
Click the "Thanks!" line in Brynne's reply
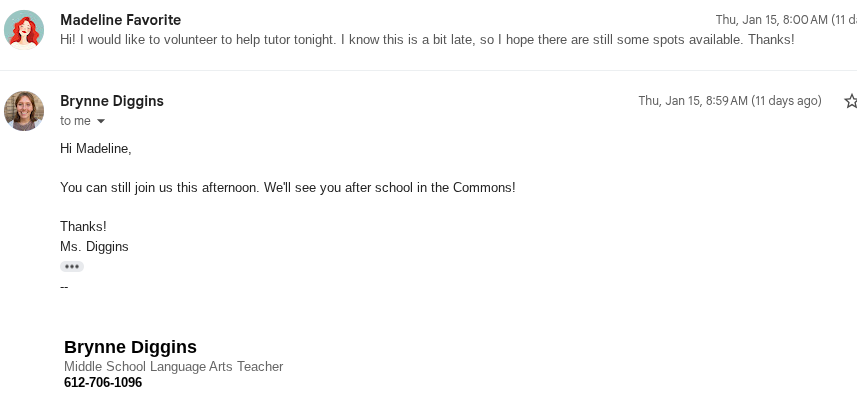pyautogui.click(x=83, y=227)
